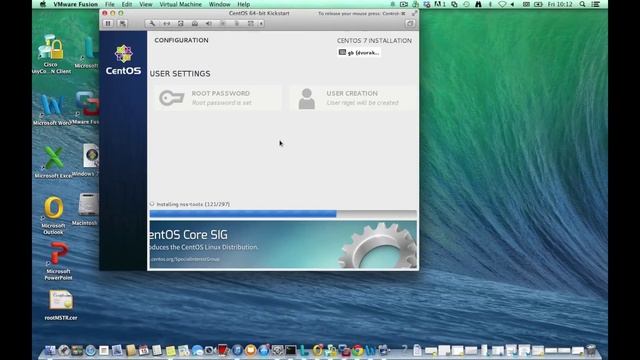This screenshot has height=360, width=640.
Task: Open the Root Password setting
Action: point(218,98)
